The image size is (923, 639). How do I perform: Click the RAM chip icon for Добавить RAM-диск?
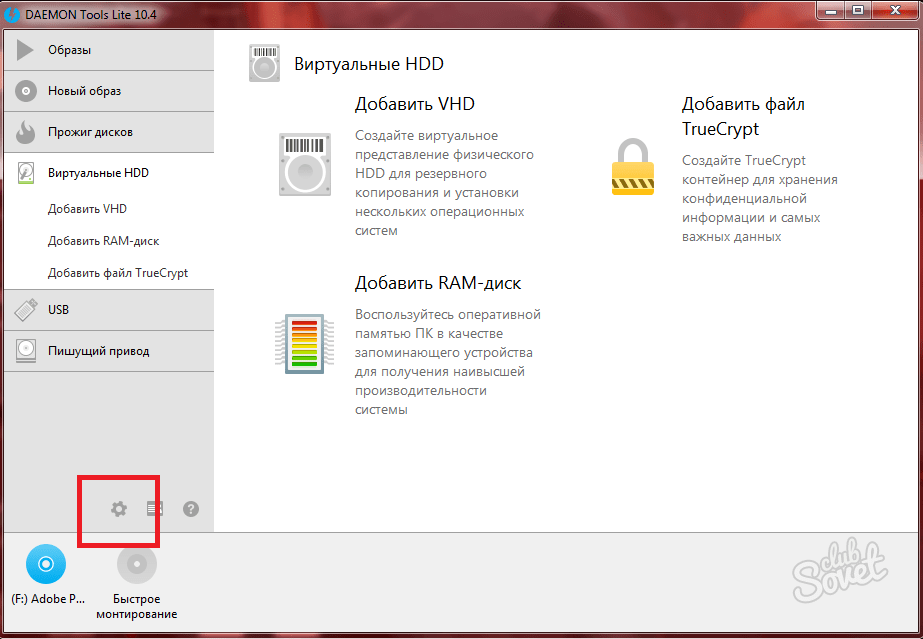coord(305,344)
